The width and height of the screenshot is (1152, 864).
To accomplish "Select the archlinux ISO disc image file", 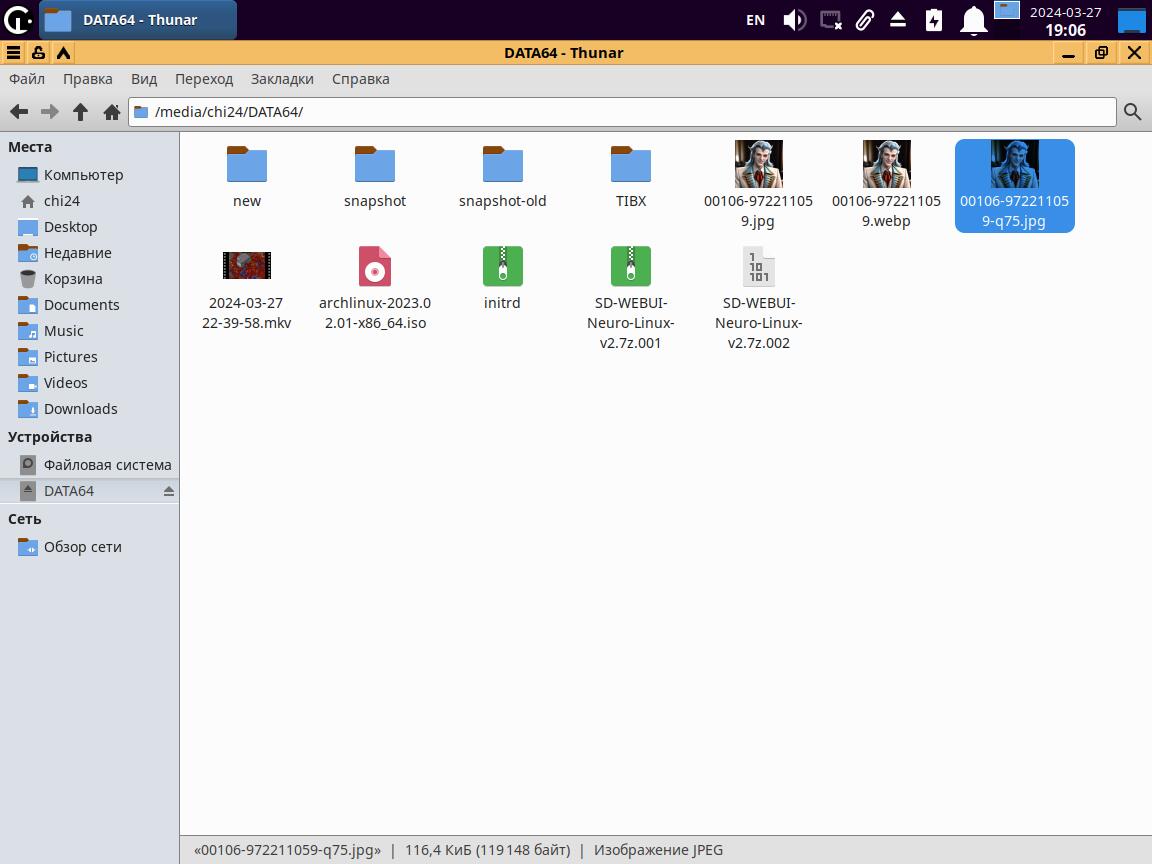I will pyautogui.click(x=375, y=267).
